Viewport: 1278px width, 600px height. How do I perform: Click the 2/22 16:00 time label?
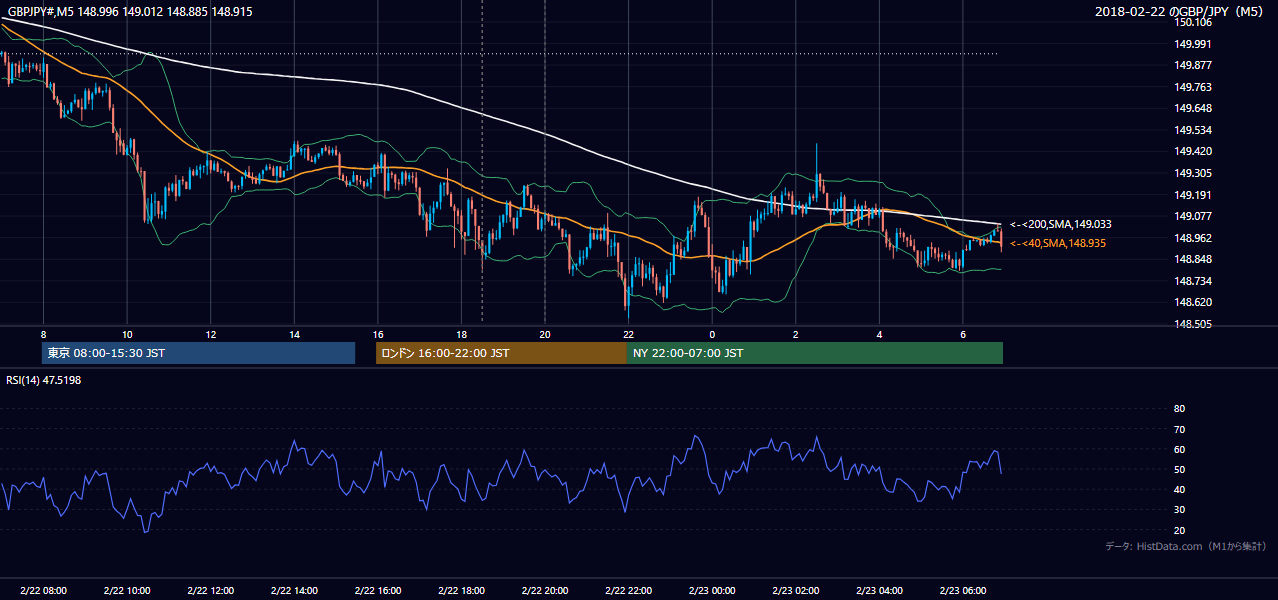377,591
